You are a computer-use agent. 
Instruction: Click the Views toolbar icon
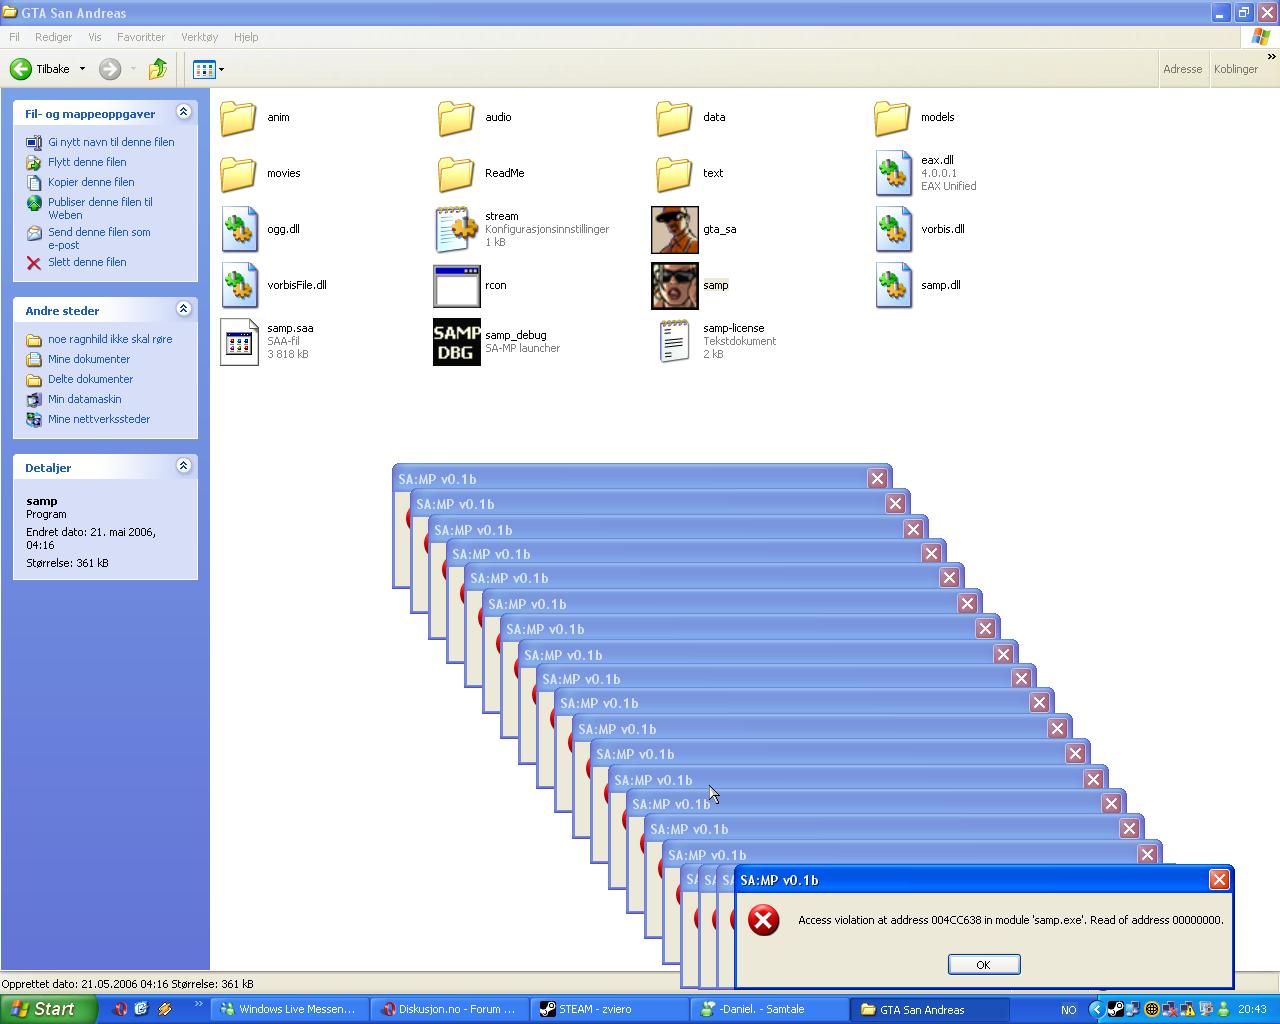coord(204,69)
